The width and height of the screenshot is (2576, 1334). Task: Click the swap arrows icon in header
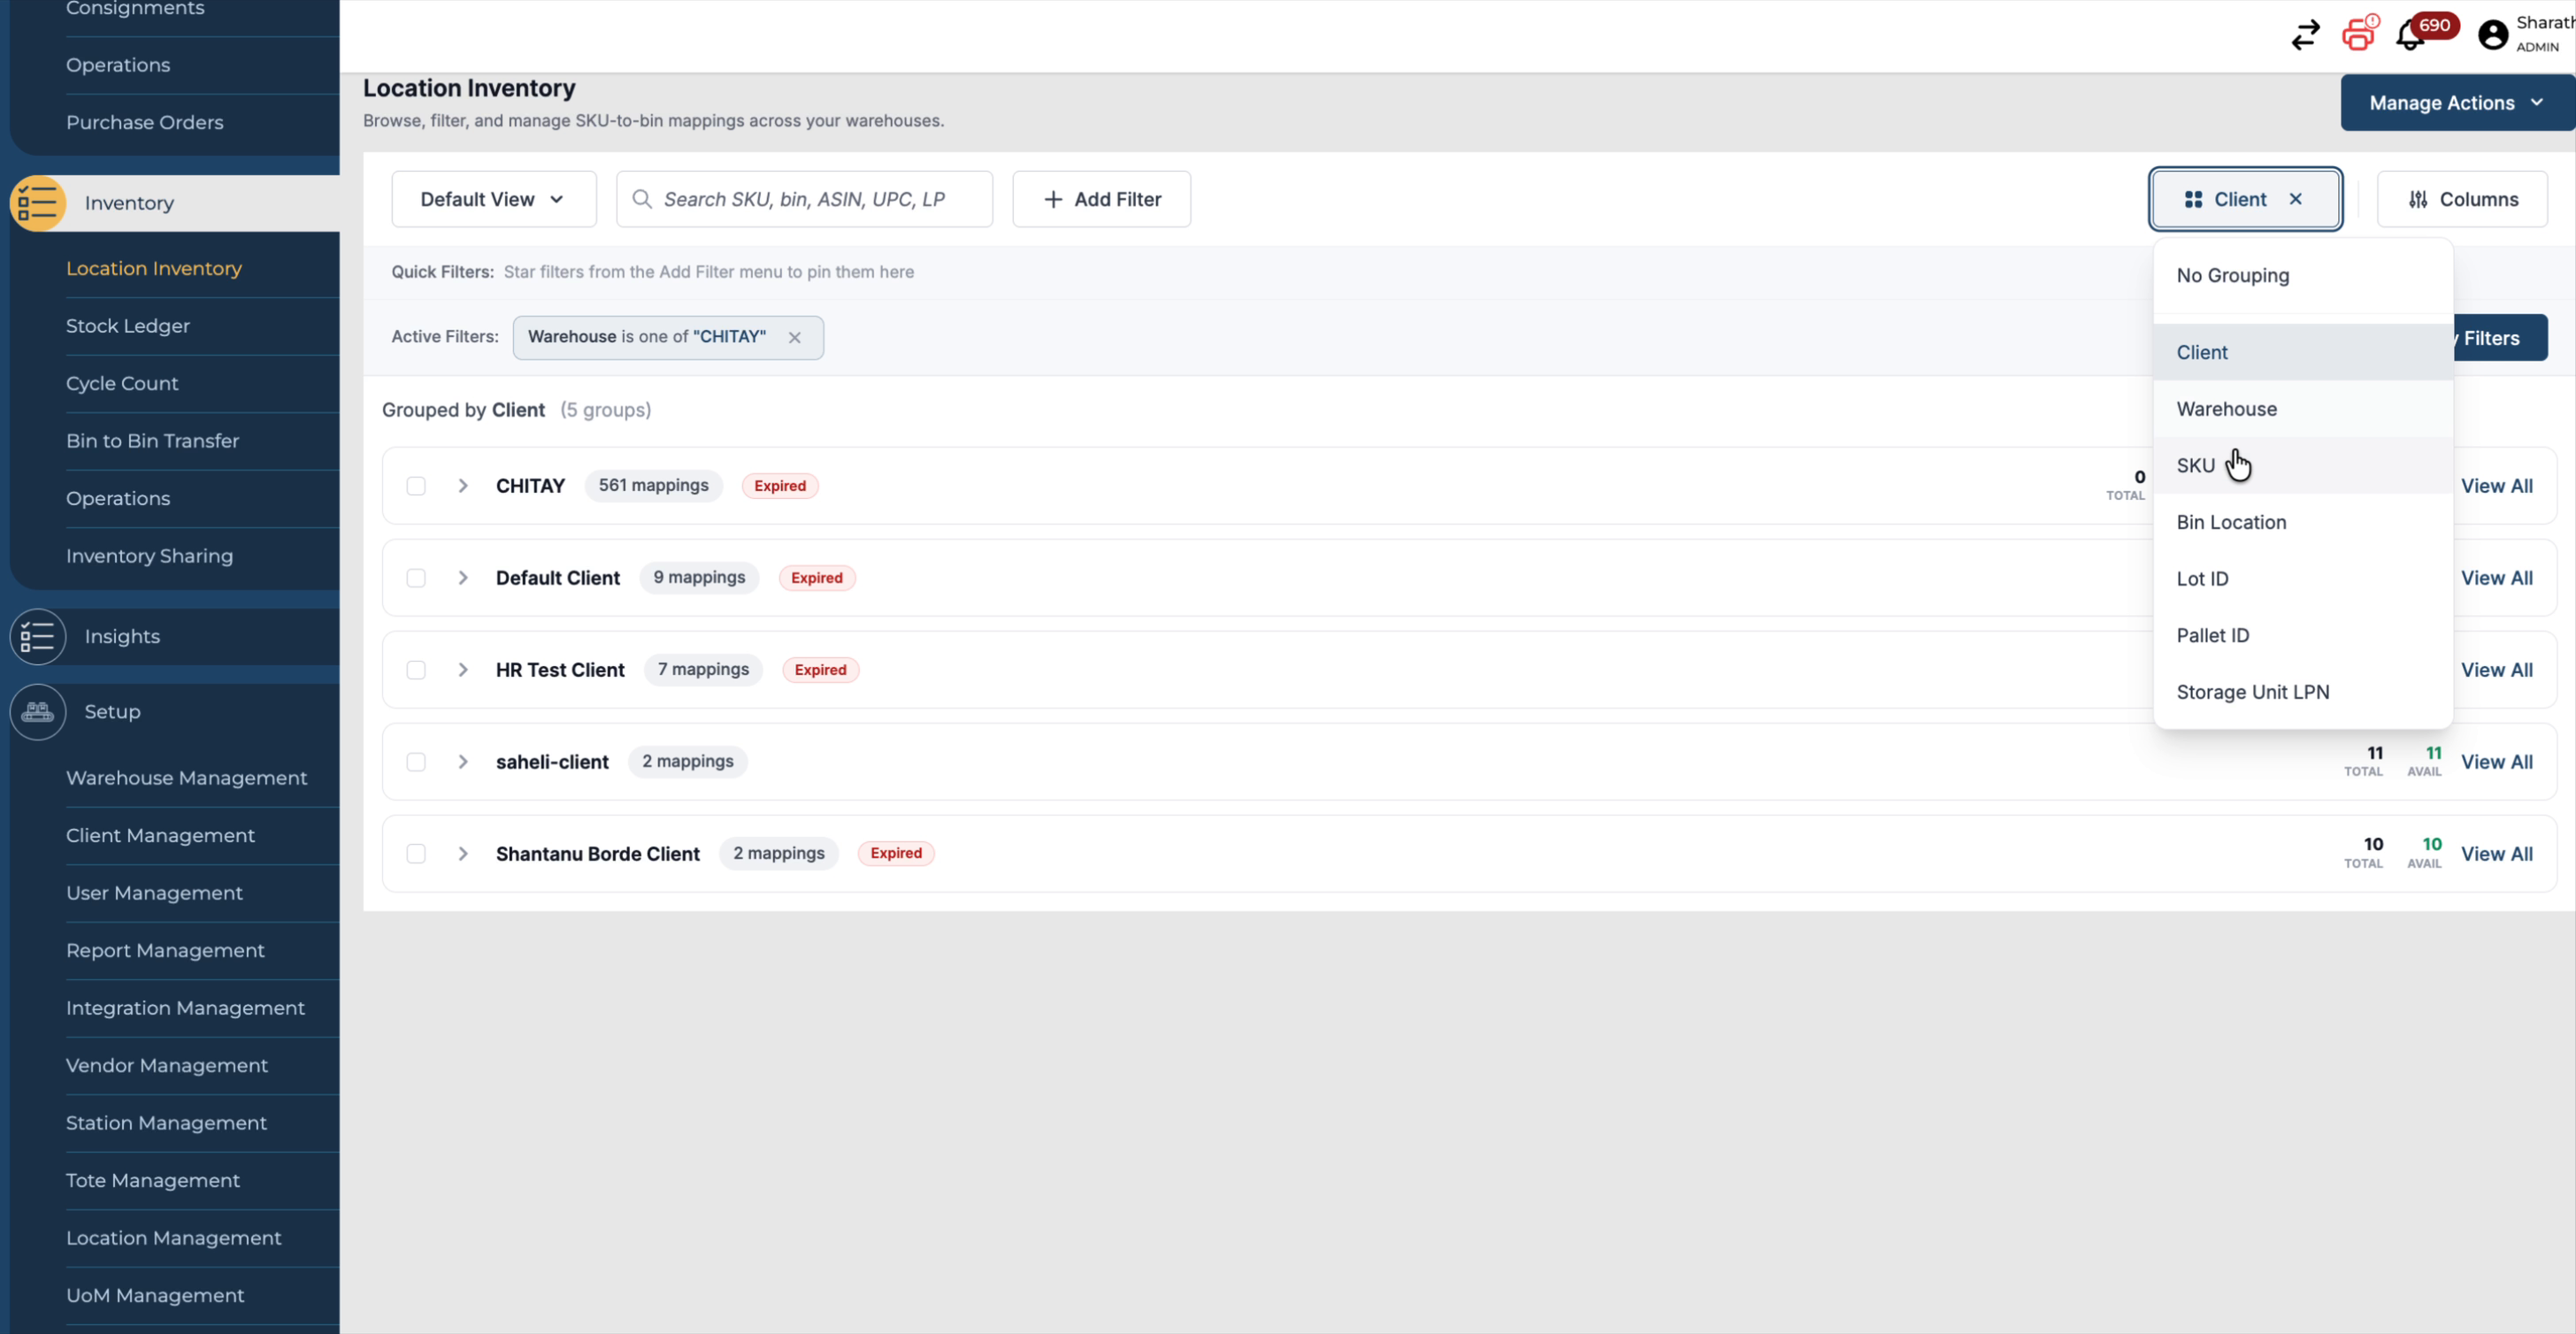tap(2305, 35)
